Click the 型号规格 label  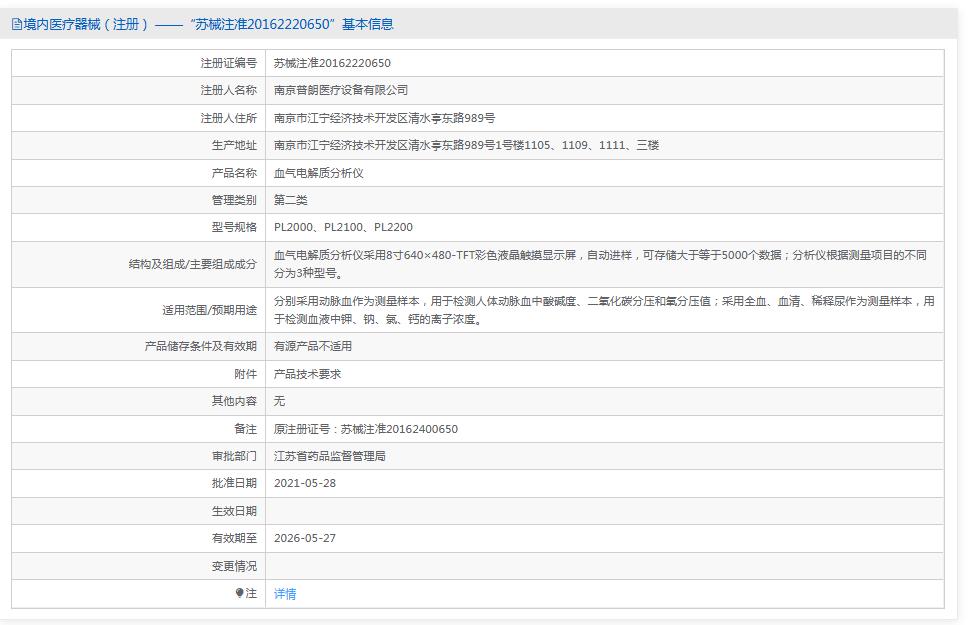coord(234,227)
